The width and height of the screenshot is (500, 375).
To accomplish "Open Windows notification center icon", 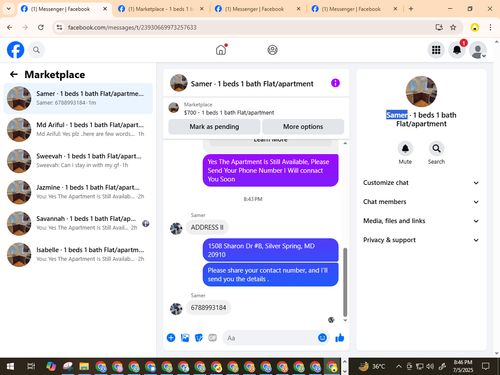I will click(x=486, y=367).
